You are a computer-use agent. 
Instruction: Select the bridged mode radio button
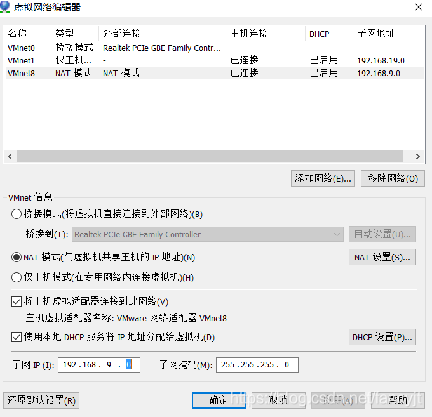[x=16, y=214]
